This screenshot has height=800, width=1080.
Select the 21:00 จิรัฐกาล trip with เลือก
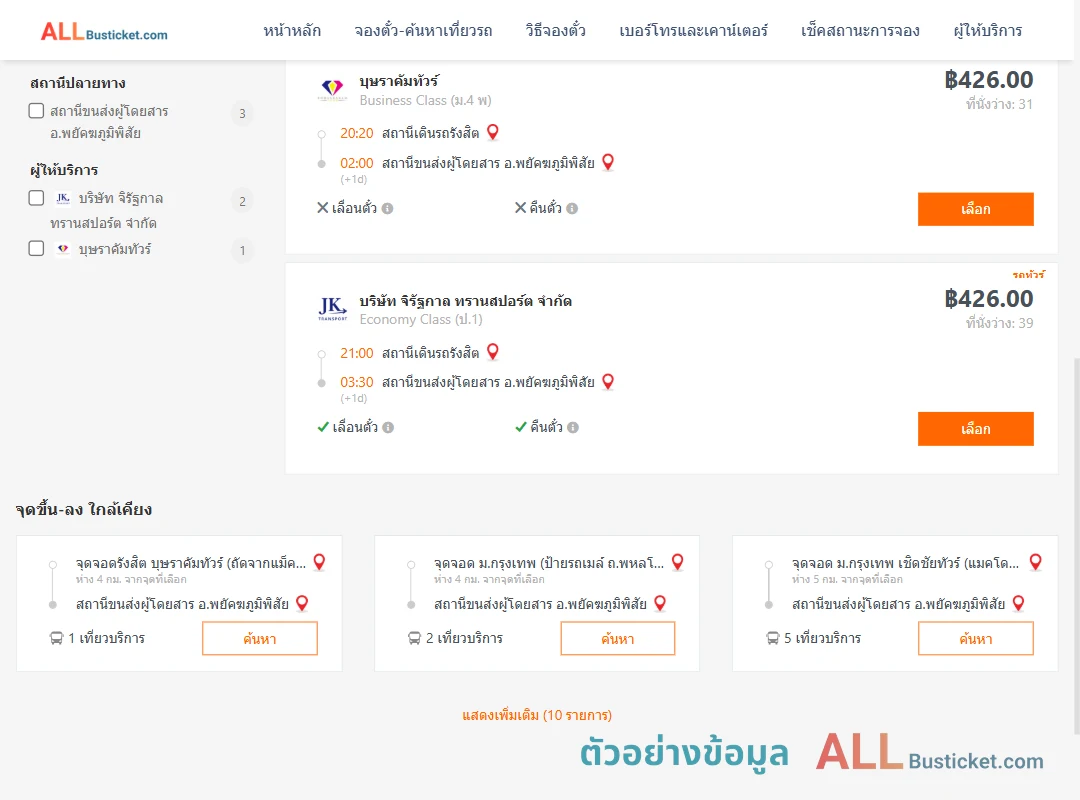(x=975, y=429)
